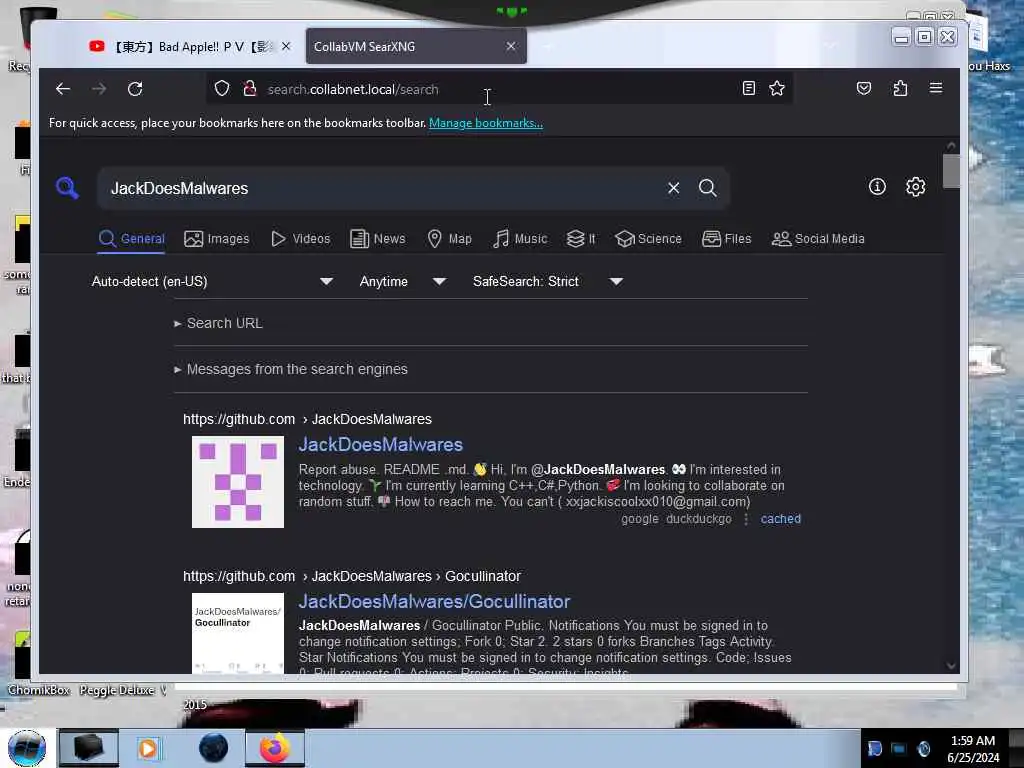Open the Firefox hamburger menu
Viewport: 1024px width, 768px height.
pyautogui.click(x=936, y=88)
